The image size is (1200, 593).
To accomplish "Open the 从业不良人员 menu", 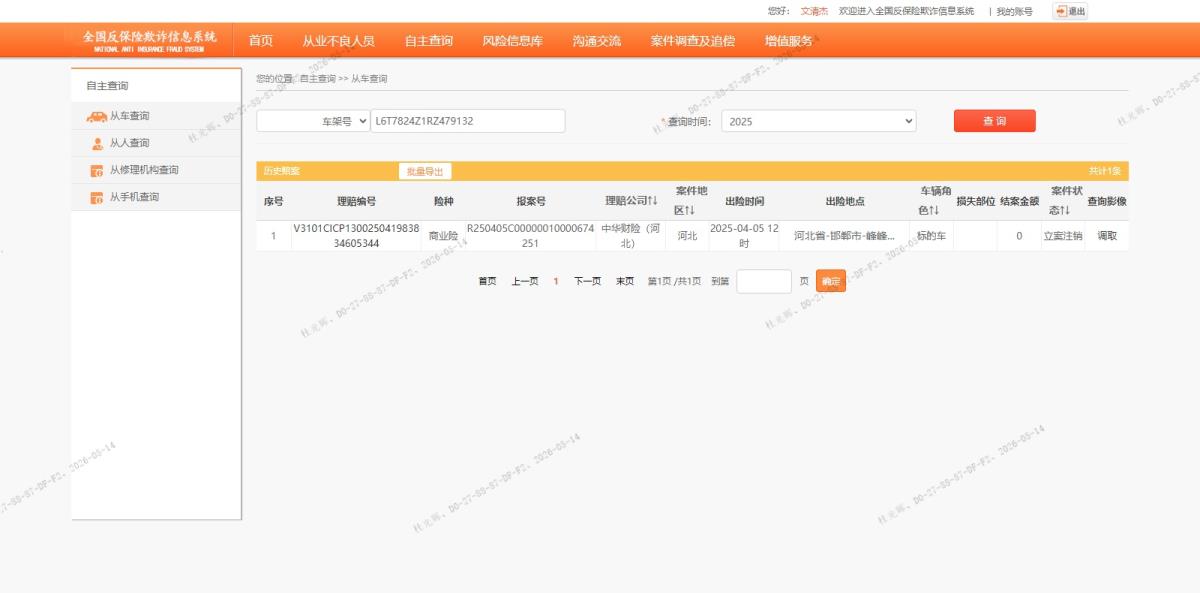I will click(x=338, y=41).
